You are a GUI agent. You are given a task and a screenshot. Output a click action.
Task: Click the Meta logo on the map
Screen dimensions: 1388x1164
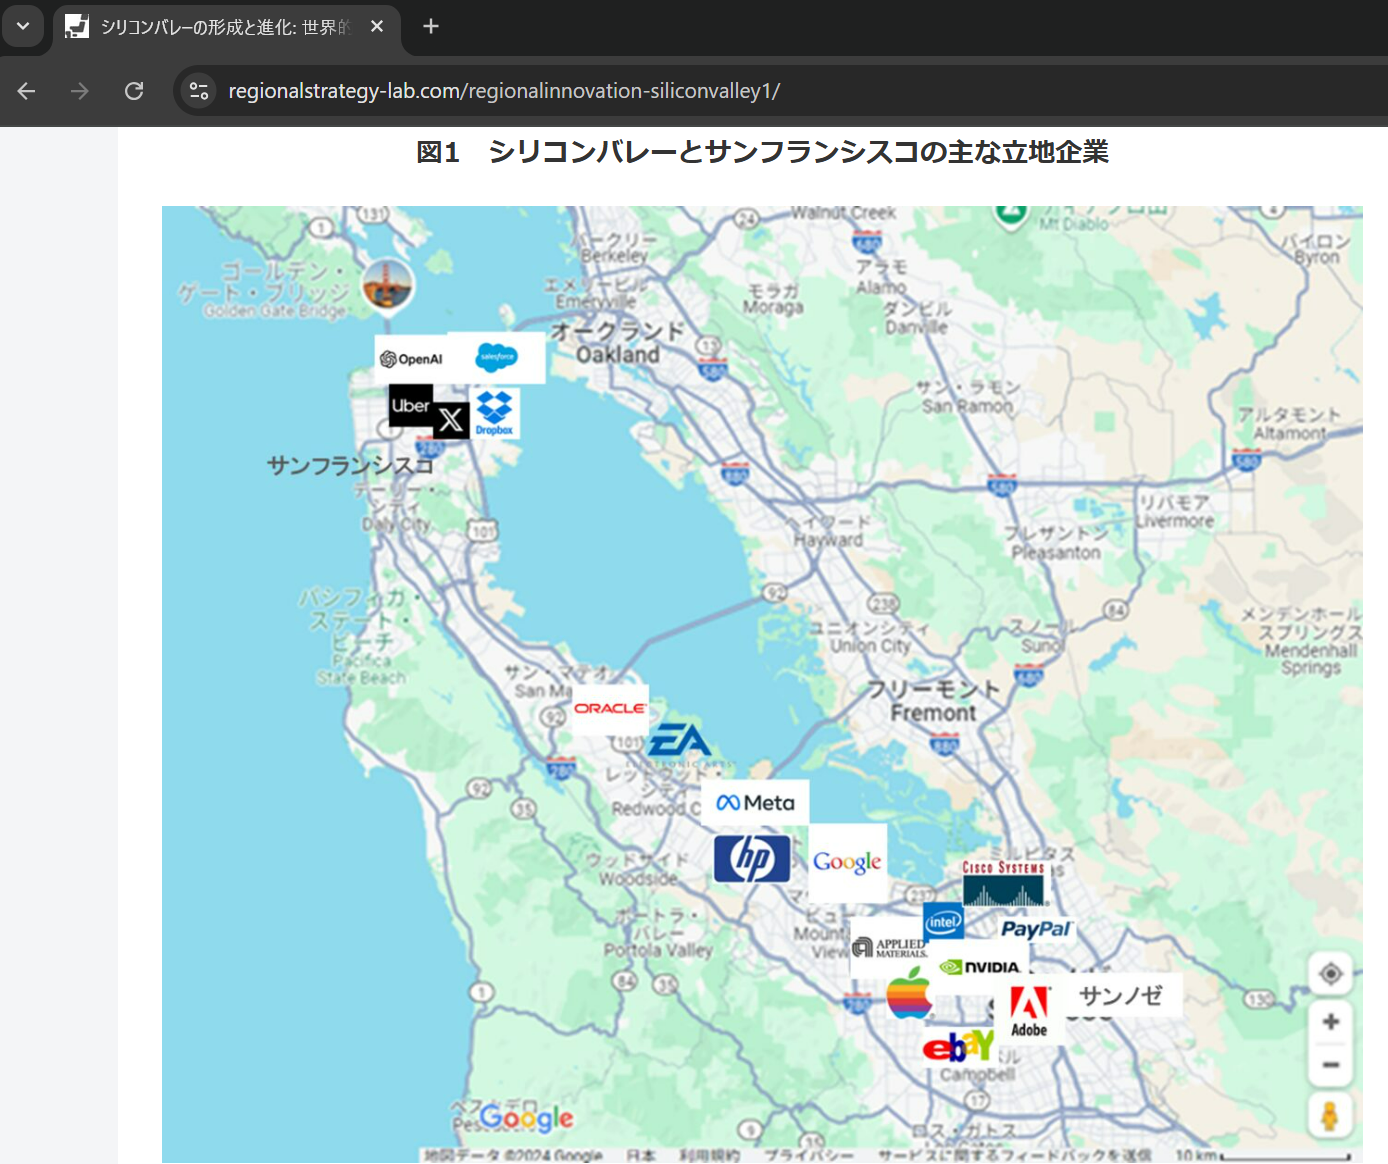[755, 803]
